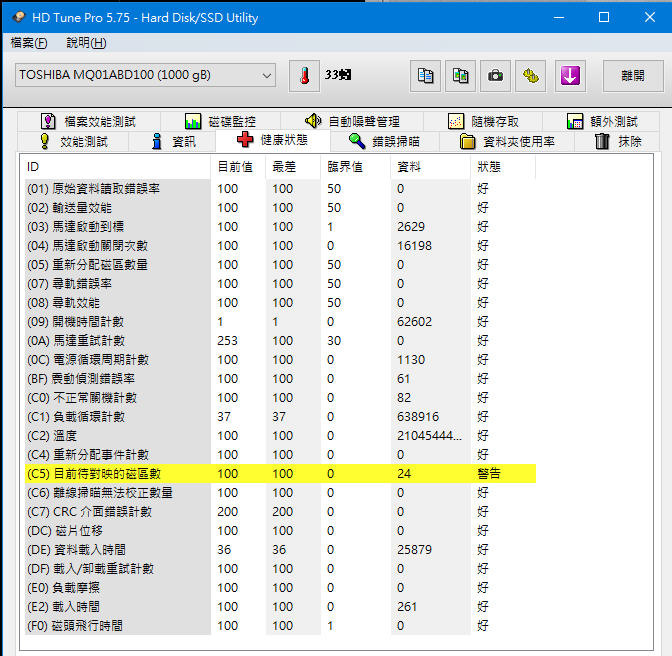Click the copy screenshot toolbar icon
This screenshot has width=672, height=656.
[460, 76]
